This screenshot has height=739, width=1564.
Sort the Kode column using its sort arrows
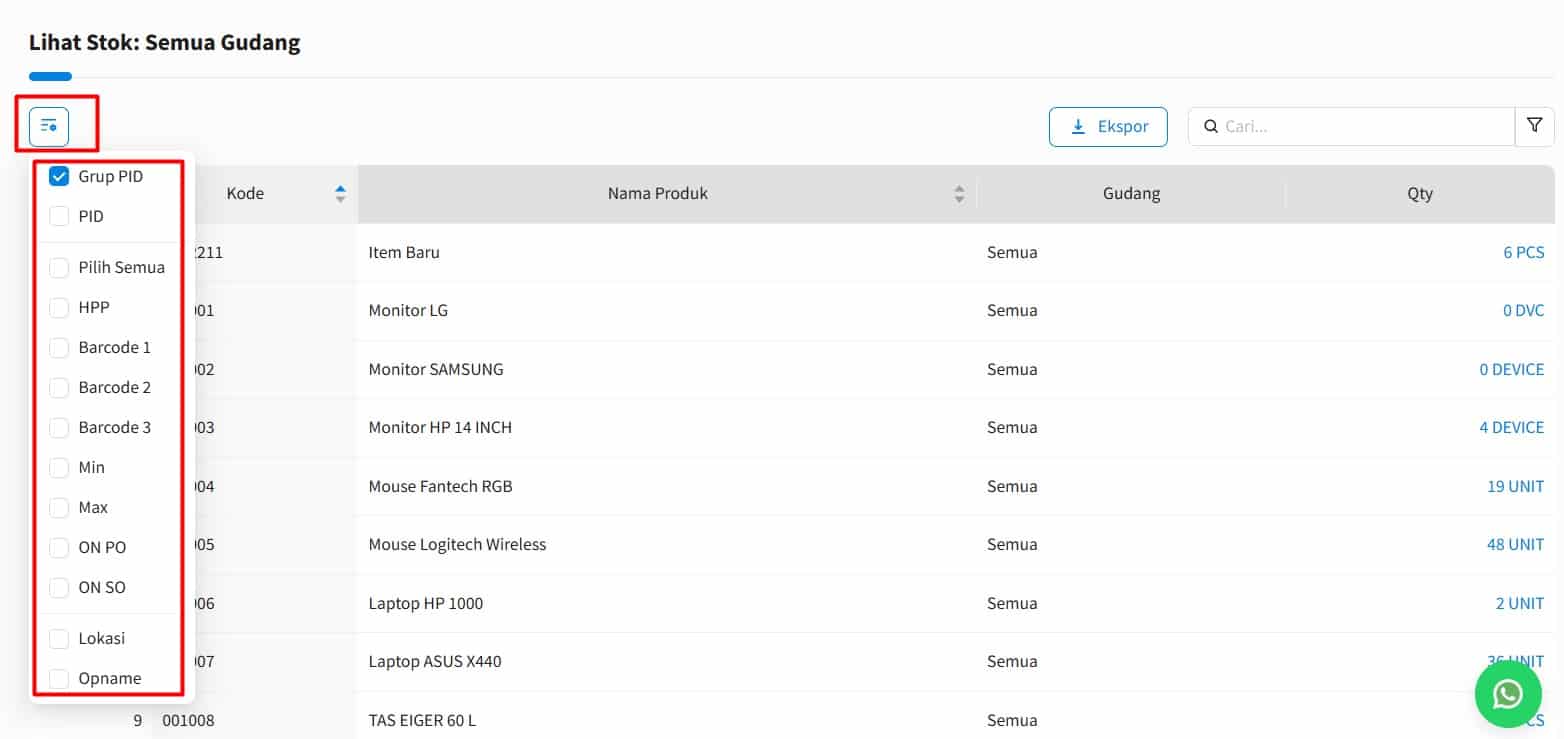[x=339, y=192]
